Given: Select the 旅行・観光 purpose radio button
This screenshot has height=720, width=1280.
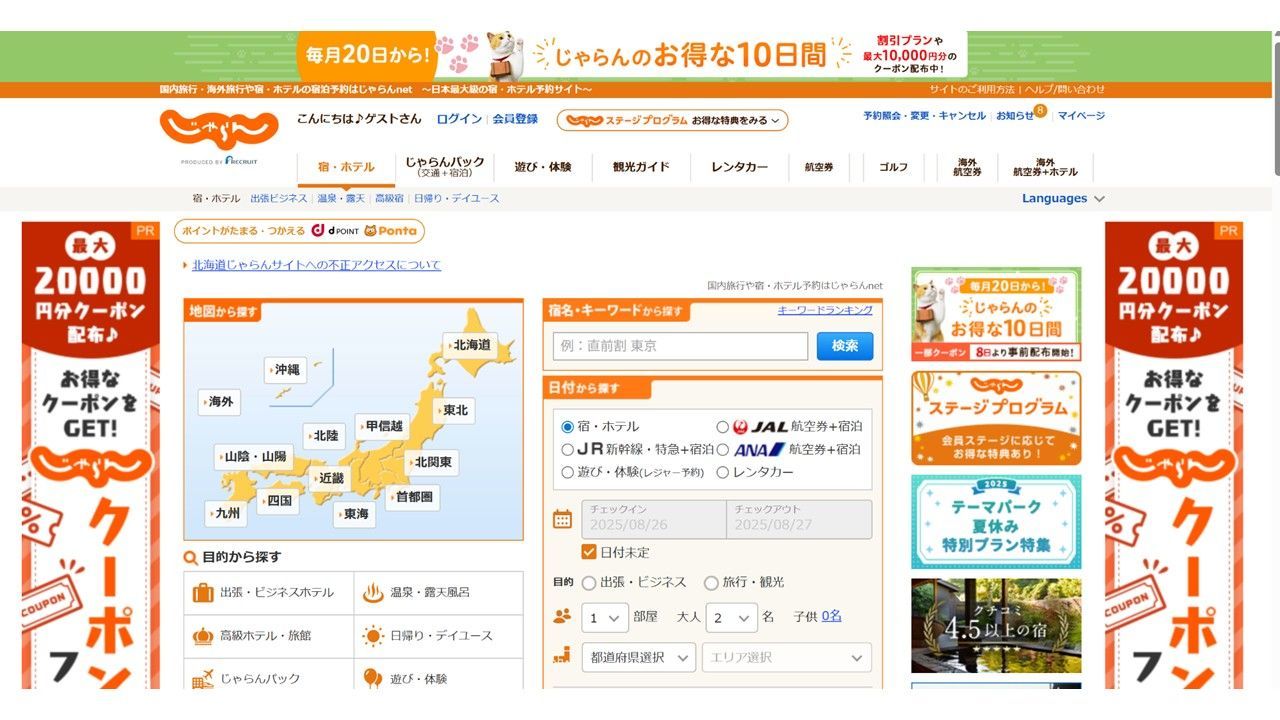Looking at the screenshot, I should [711, 582].
